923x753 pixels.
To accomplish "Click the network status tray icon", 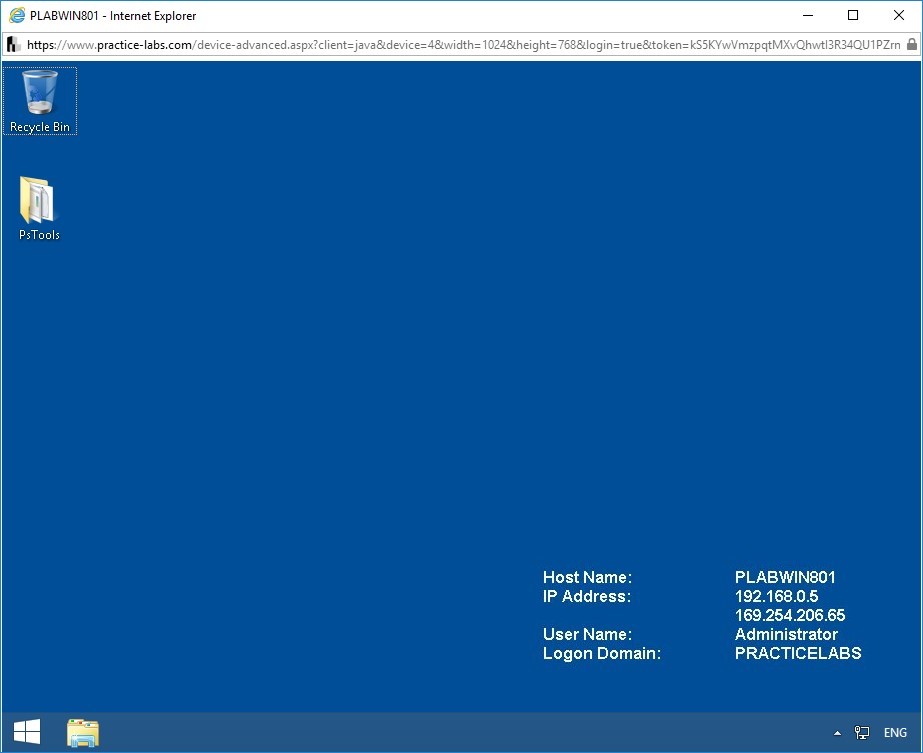I will pyautogui.click(x=862, y=733).
